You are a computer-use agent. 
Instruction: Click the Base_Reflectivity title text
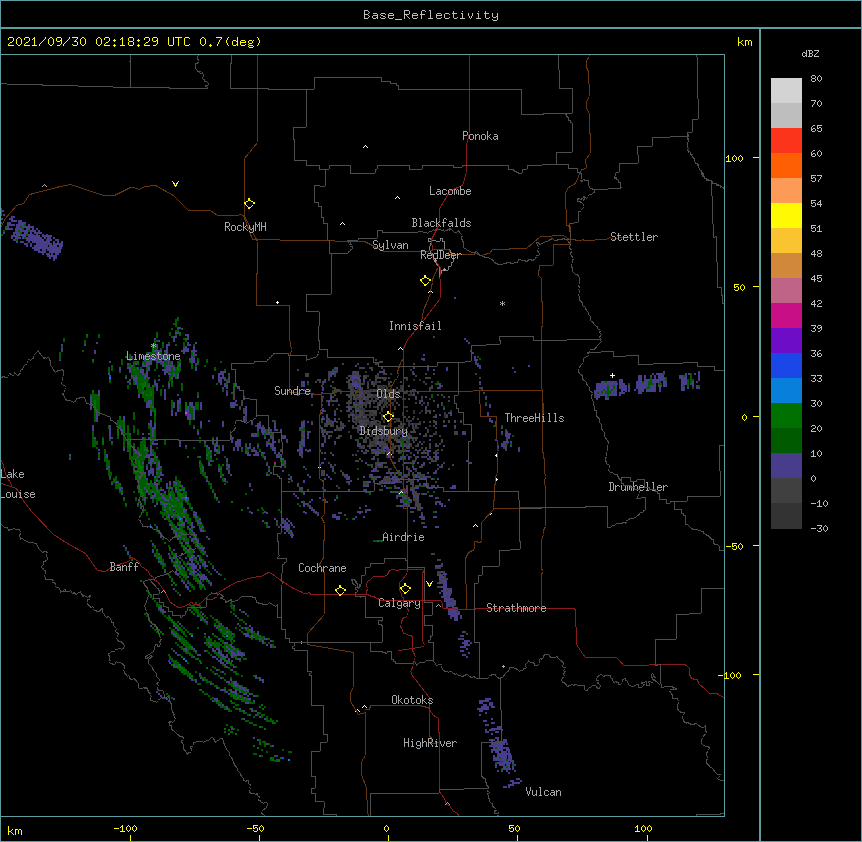coord(431,15)
